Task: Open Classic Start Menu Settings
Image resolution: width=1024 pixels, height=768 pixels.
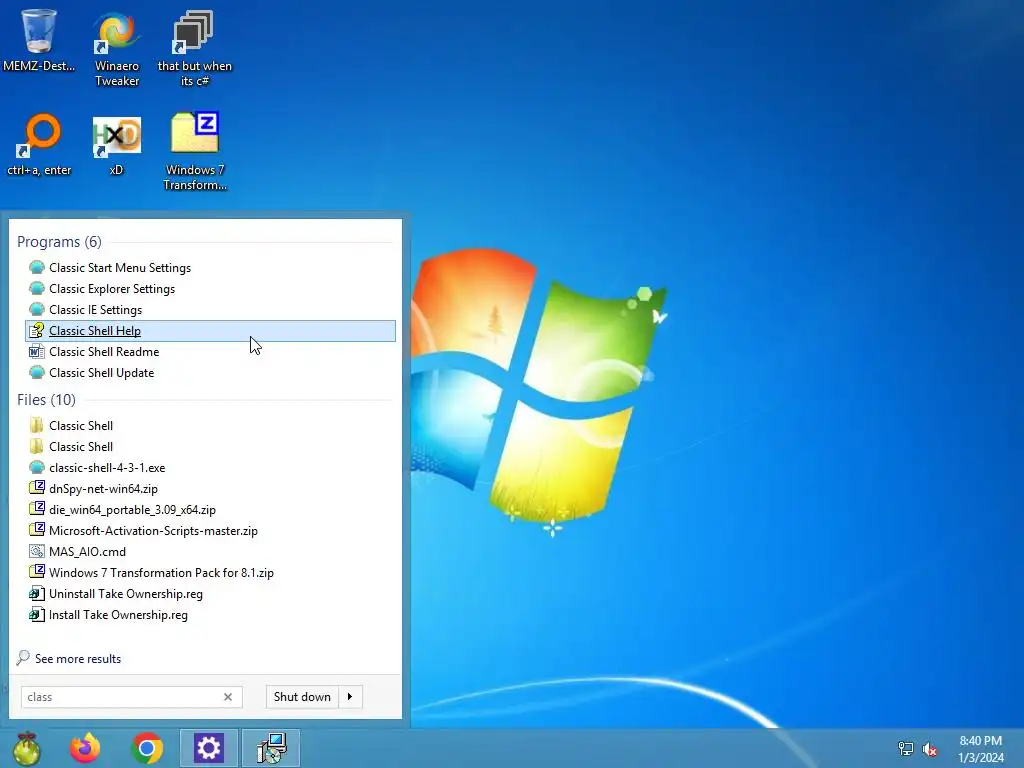Action: 210,268
